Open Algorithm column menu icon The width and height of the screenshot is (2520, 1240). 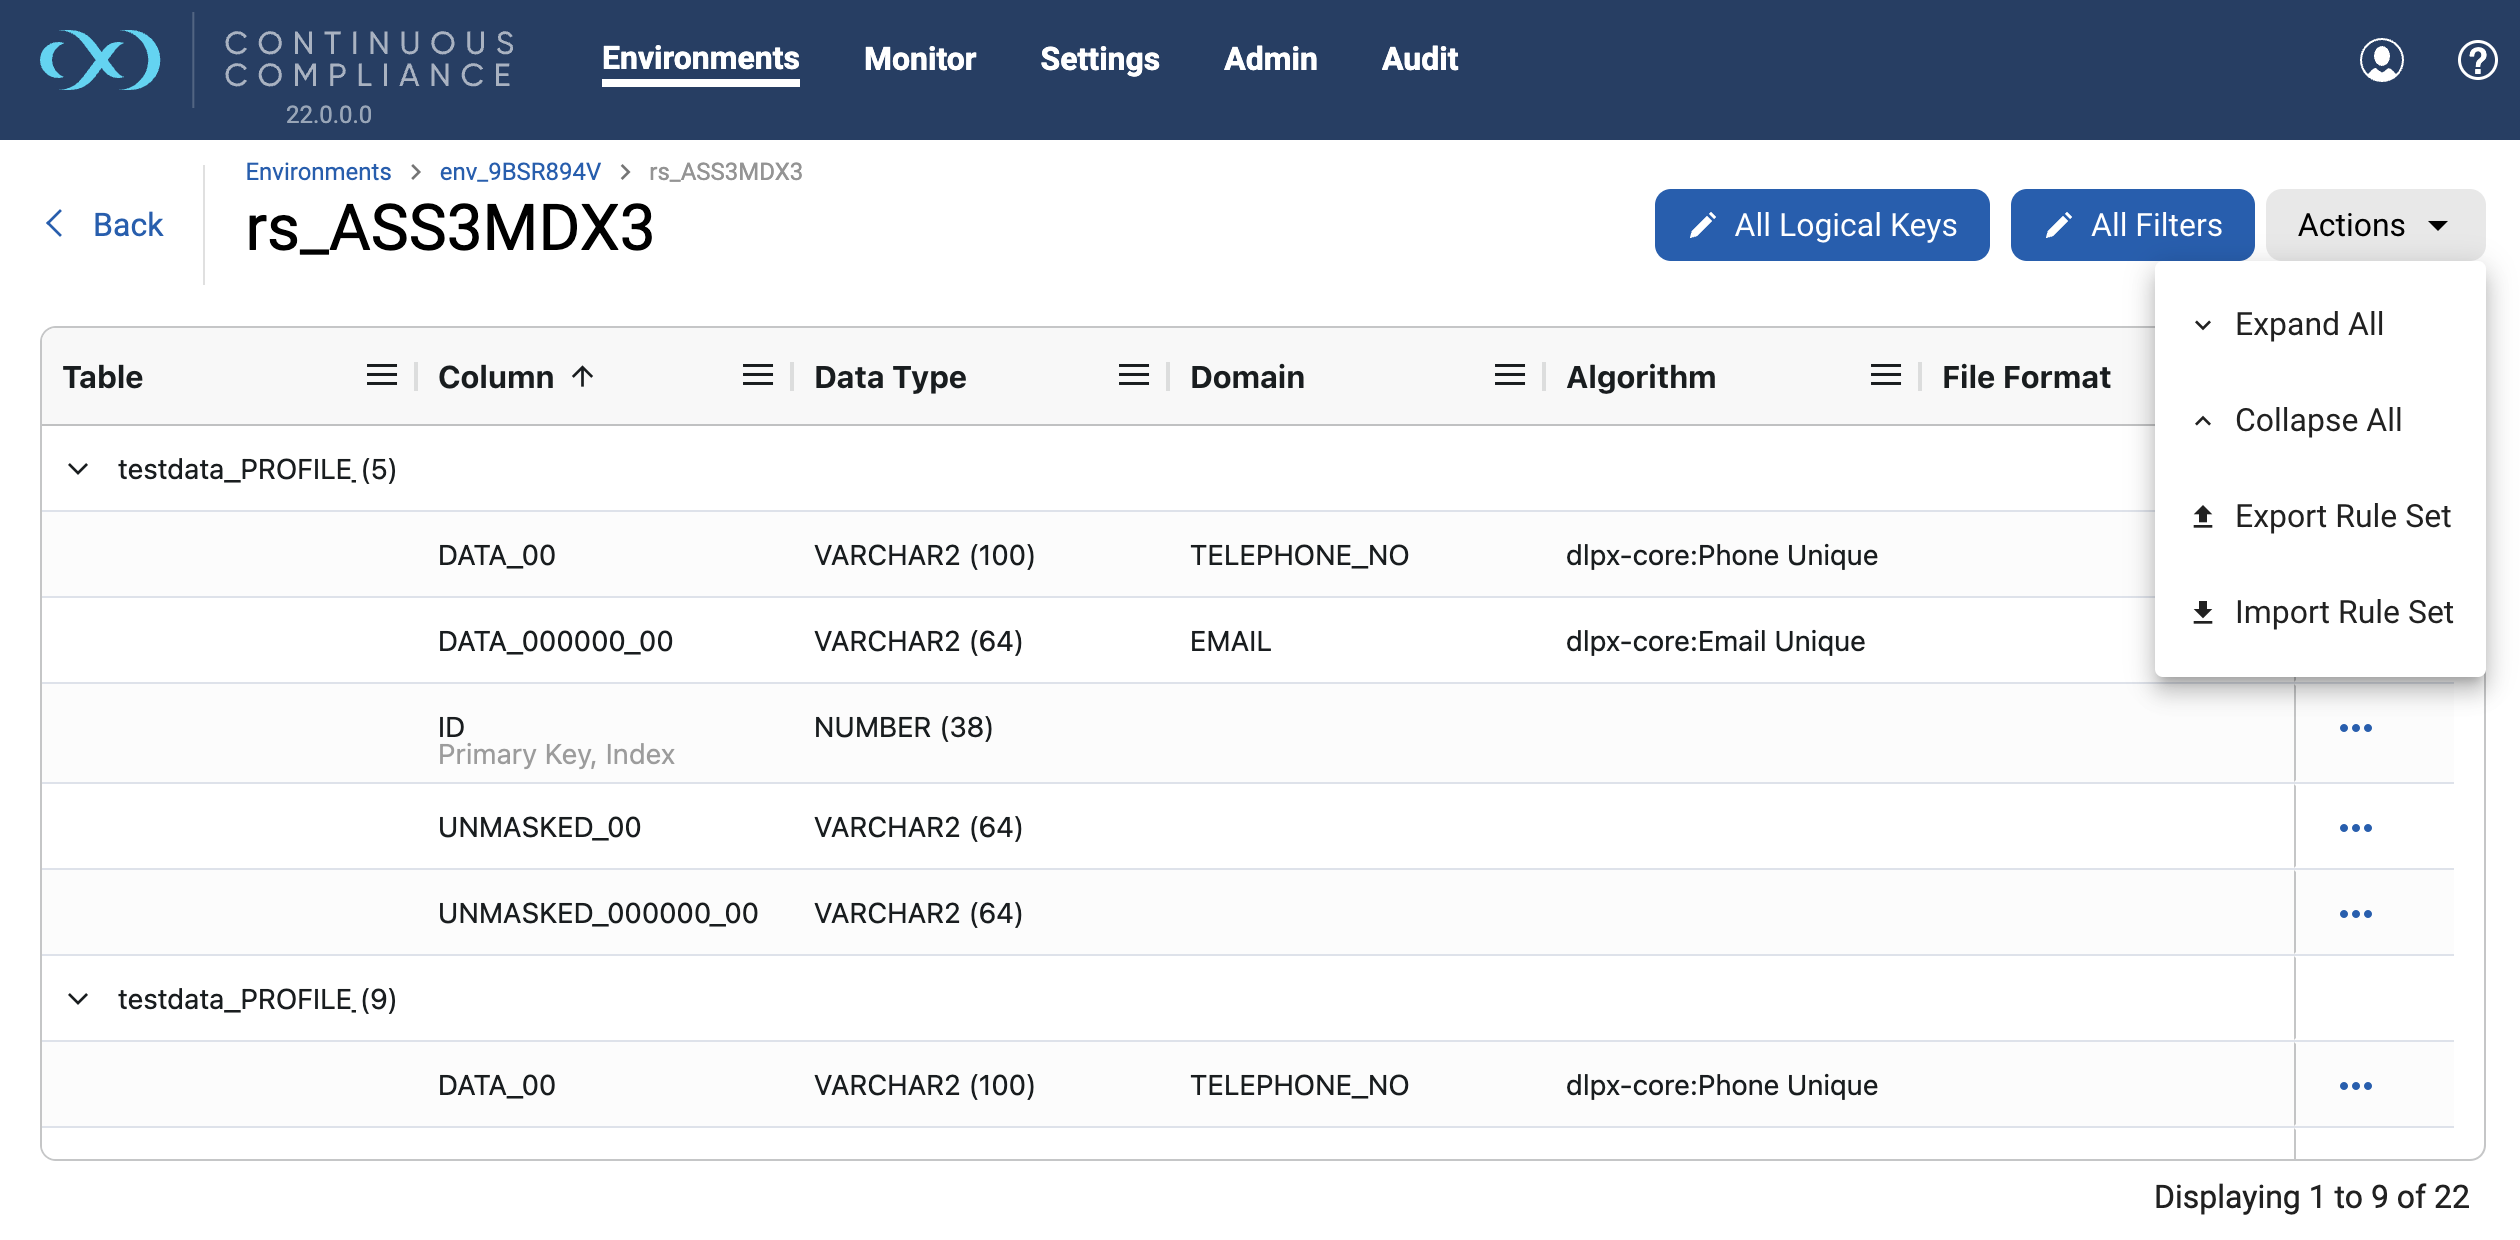pyautogui.click(x=1885, y=376)
